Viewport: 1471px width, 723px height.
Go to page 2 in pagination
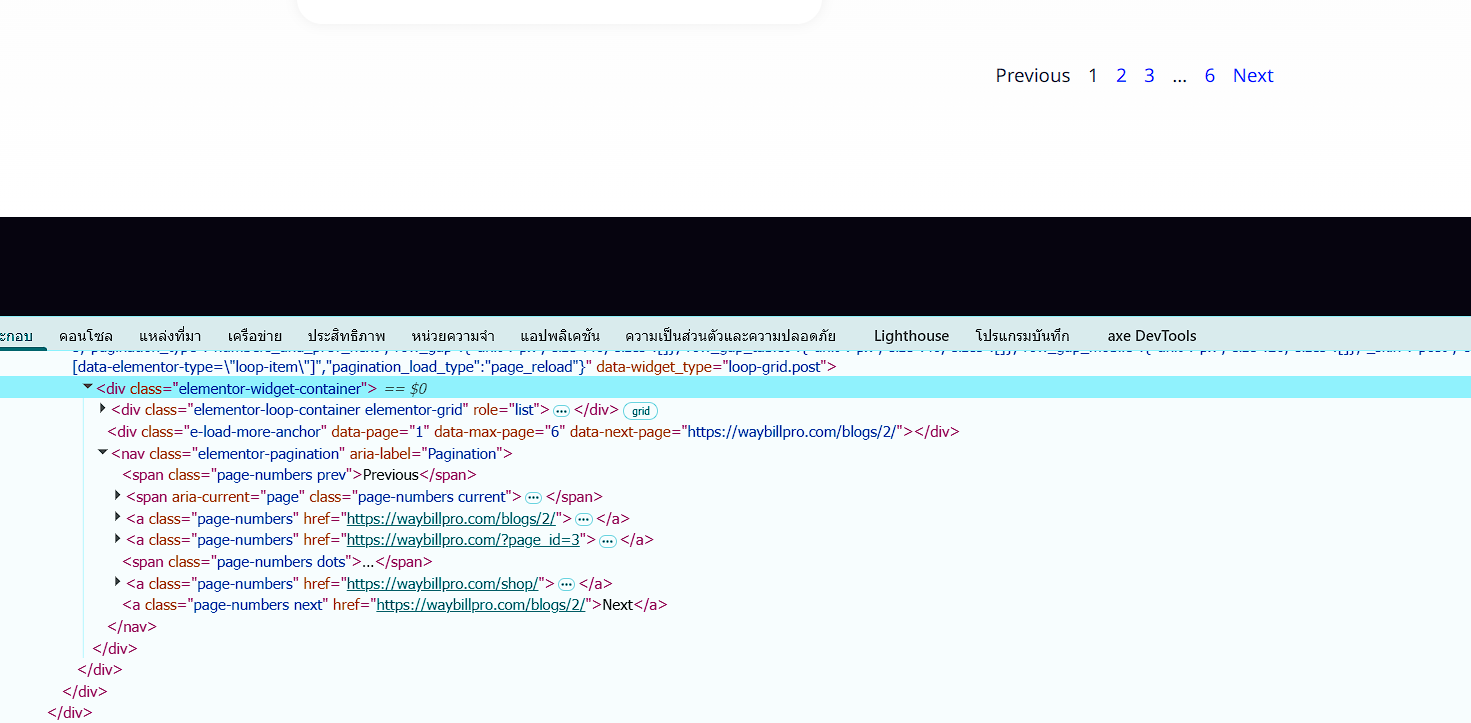[1121, 76]
